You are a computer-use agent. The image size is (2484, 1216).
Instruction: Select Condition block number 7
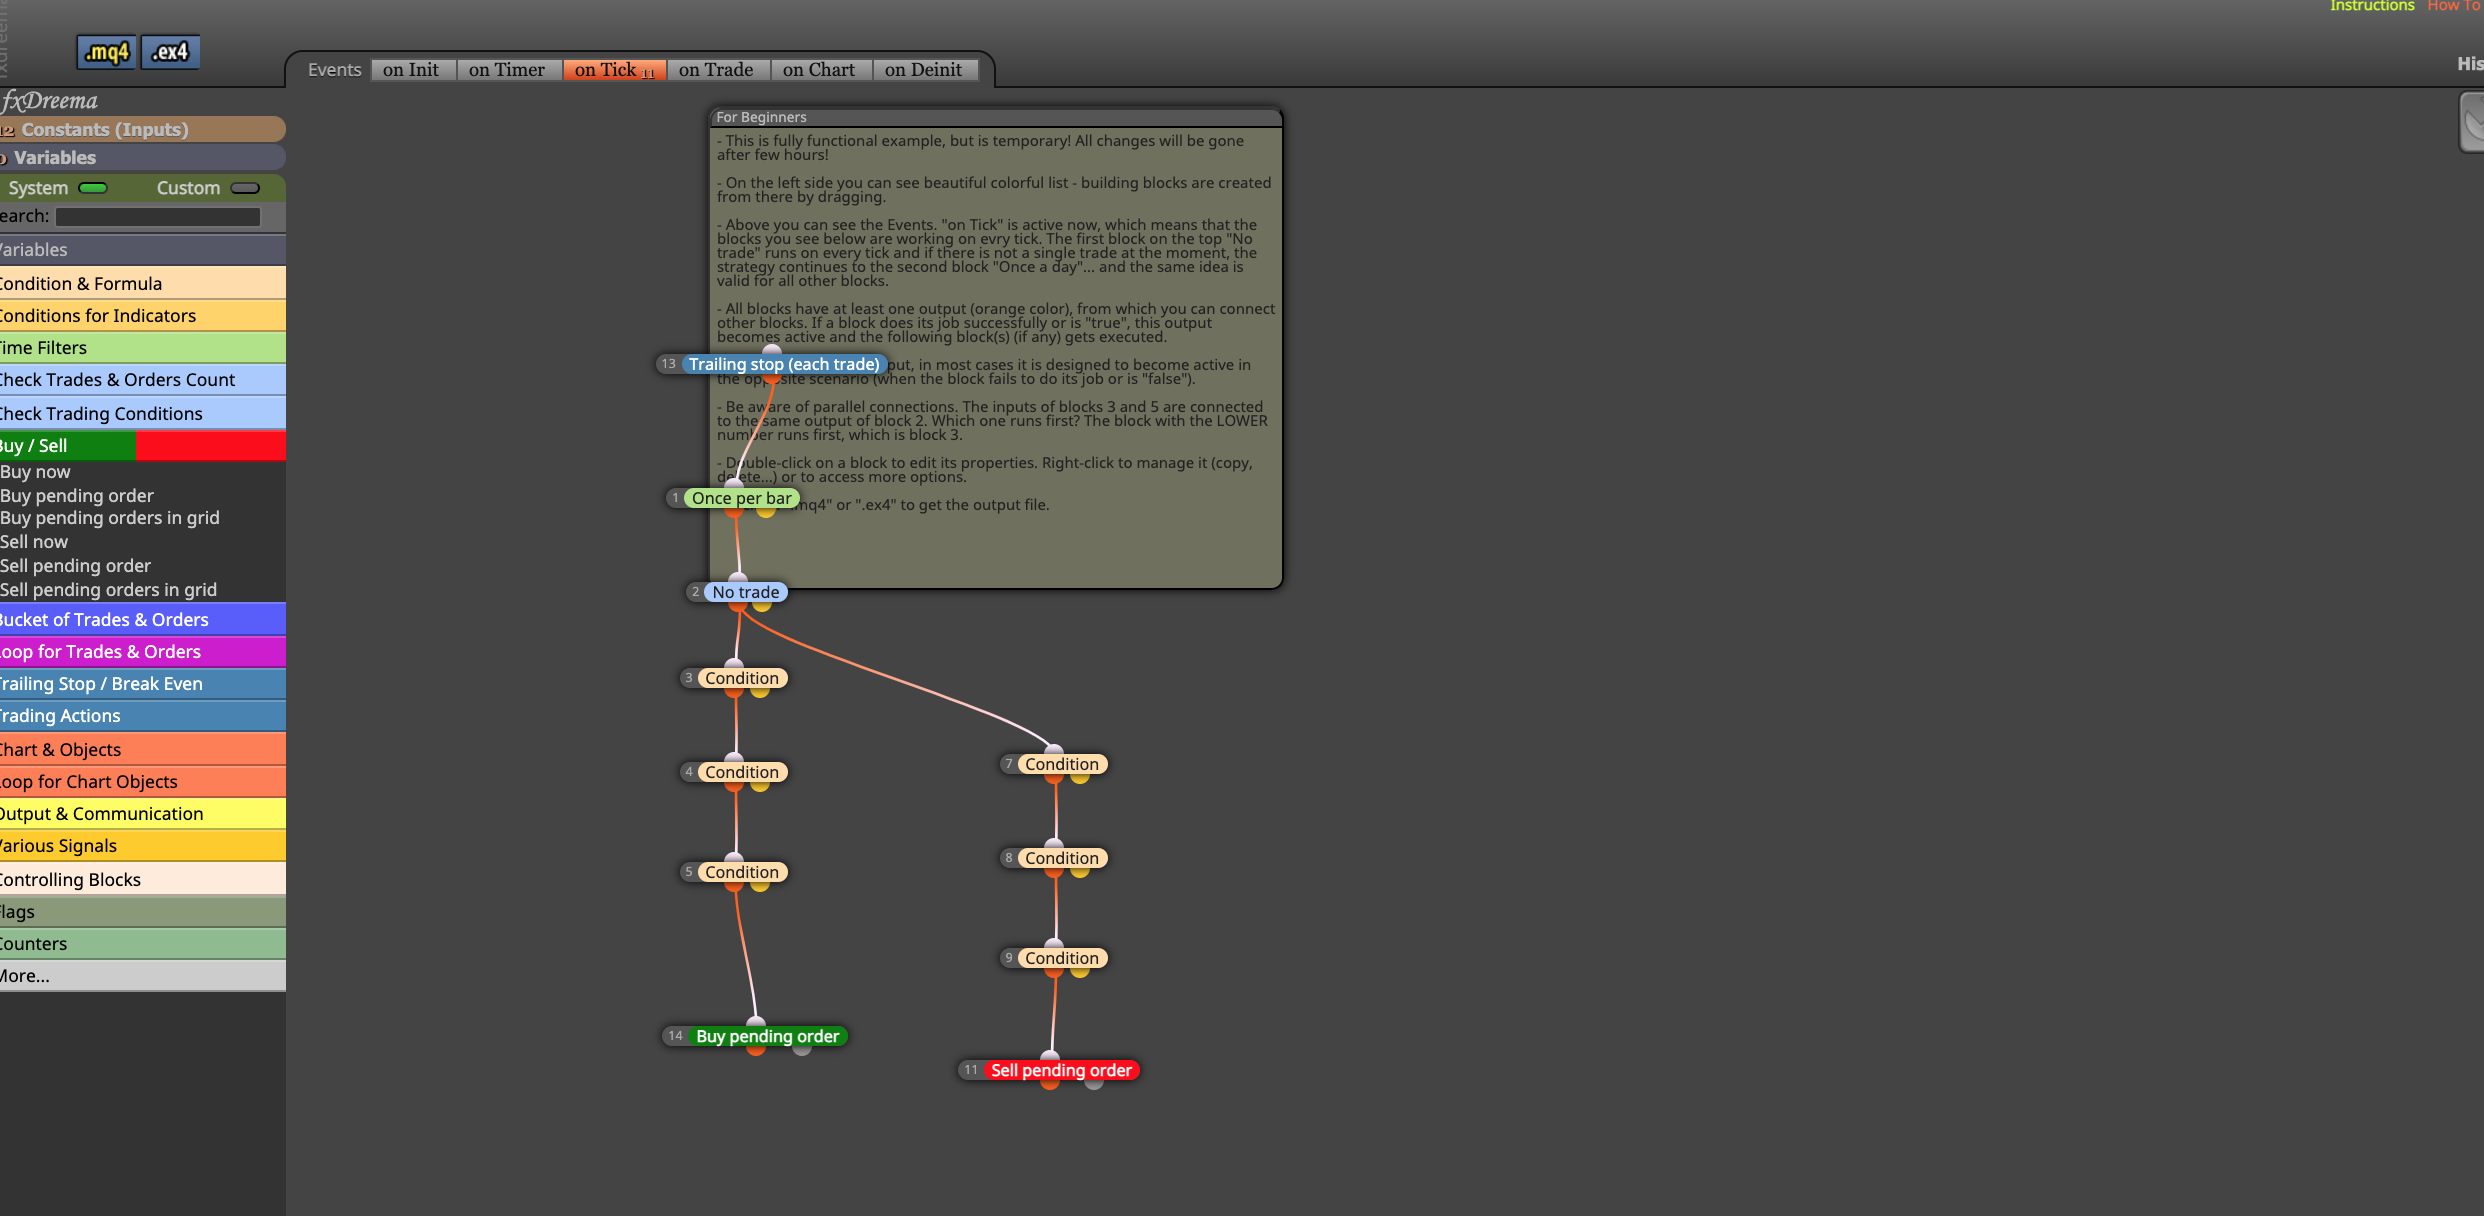click(1062, 764)
